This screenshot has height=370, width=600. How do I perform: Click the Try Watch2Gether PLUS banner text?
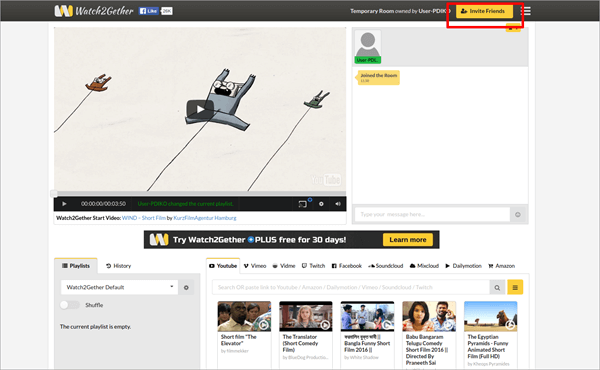(x=259, y=240)
